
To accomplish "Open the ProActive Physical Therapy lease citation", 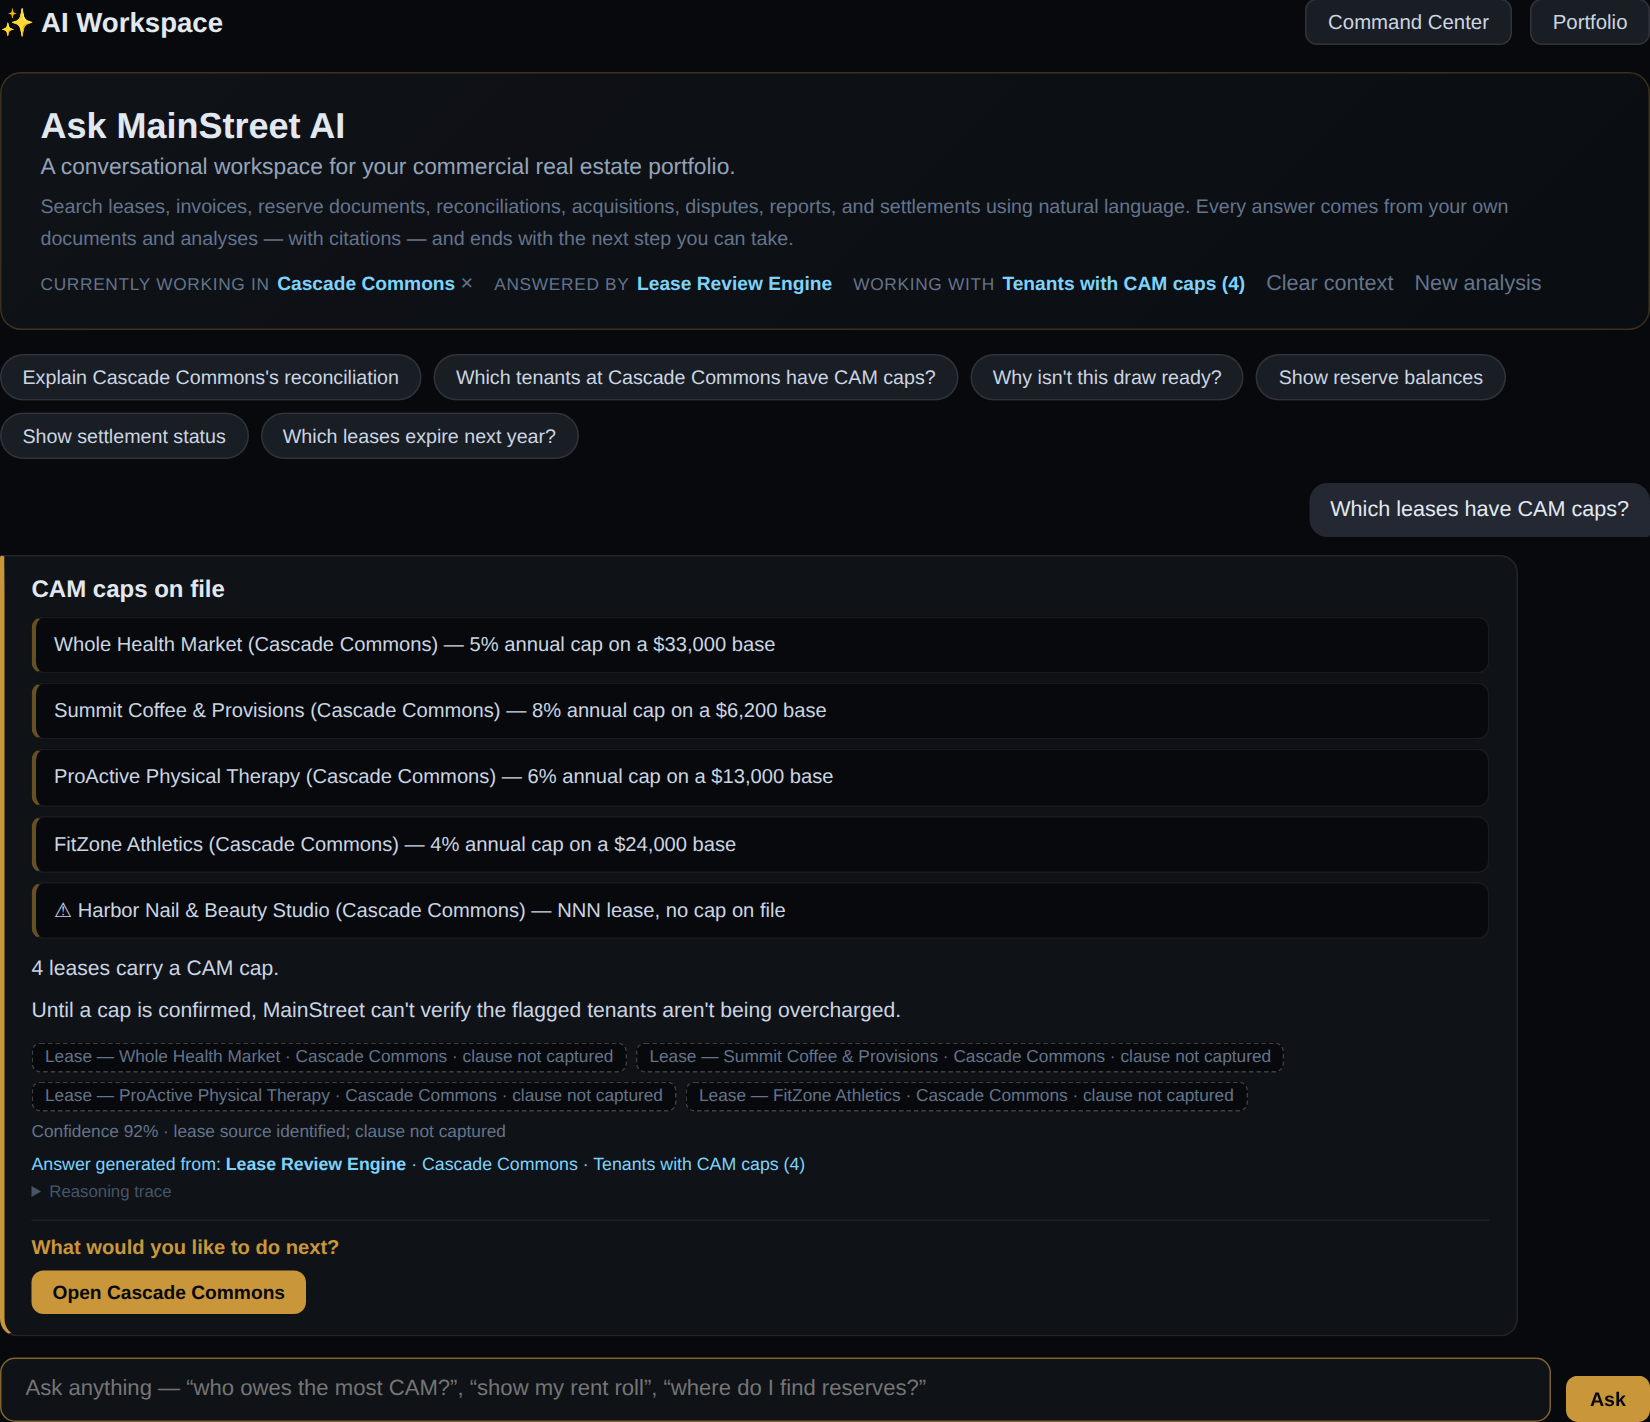I will [354, 1096].
